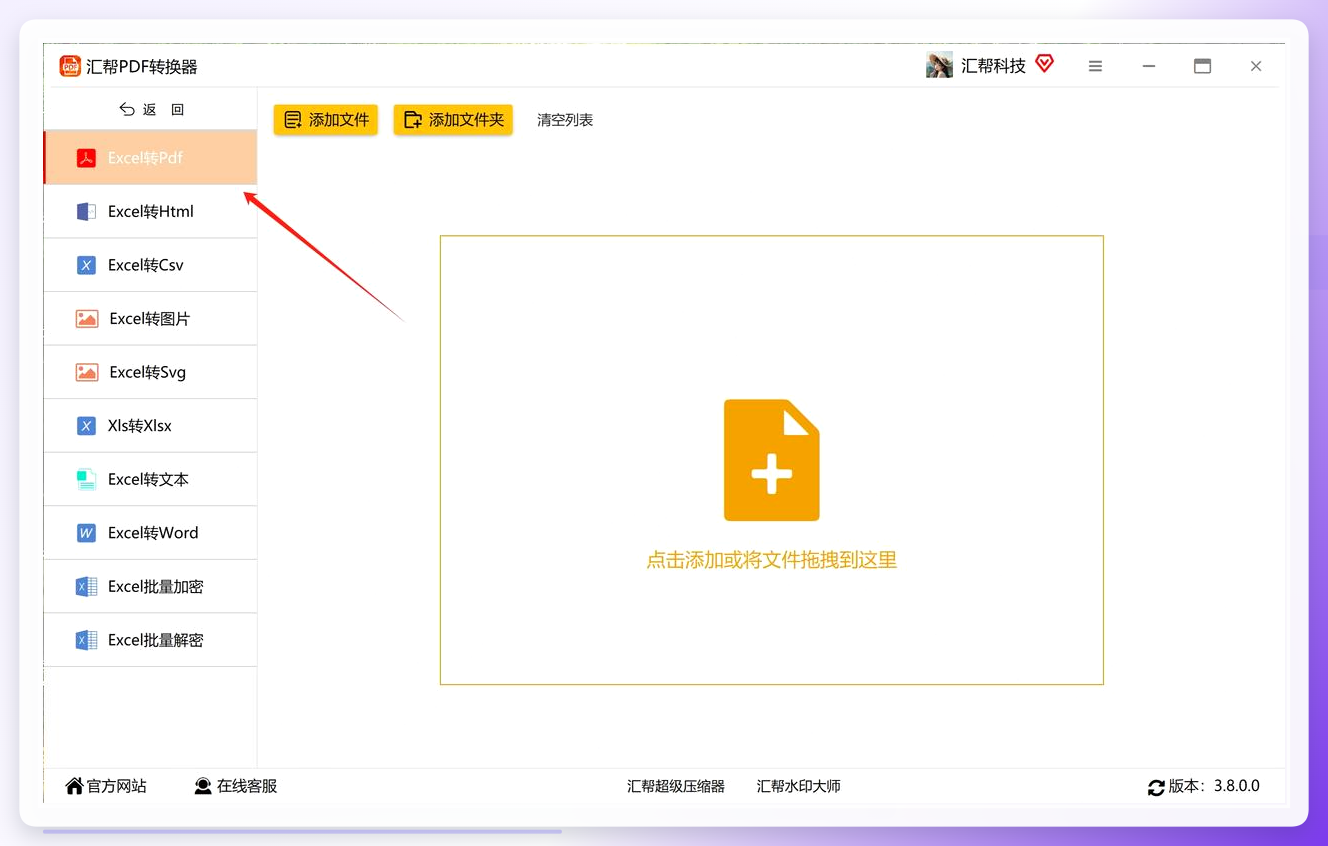Viewport: 1328px width, 846px height.
Task: Click the Xls转Xlsx icon
Action: (86, 426)
